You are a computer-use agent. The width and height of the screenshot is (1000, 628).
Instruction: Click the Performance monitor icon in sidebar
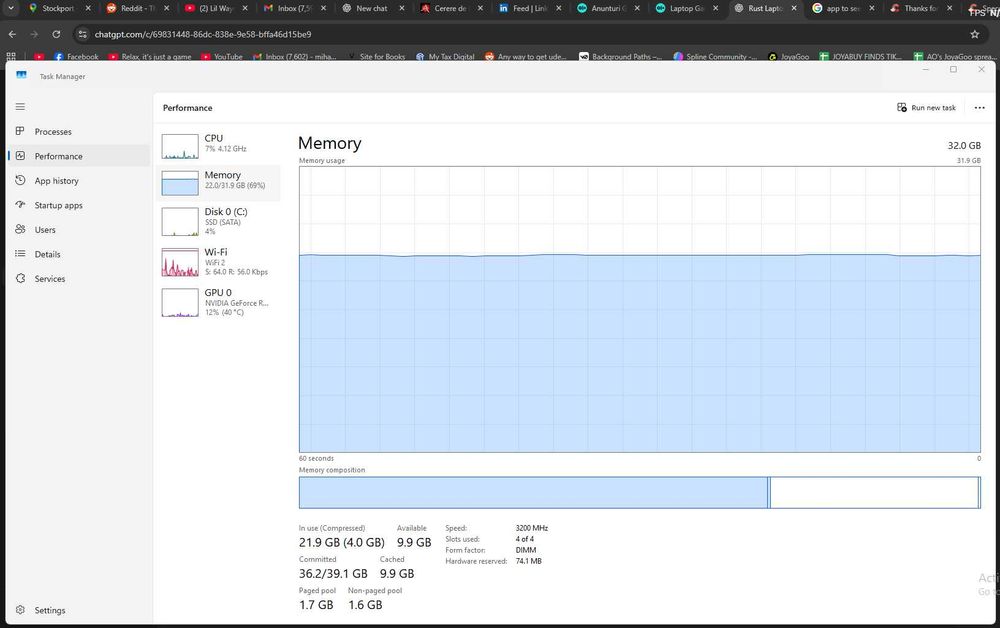[x=20, y=156]
